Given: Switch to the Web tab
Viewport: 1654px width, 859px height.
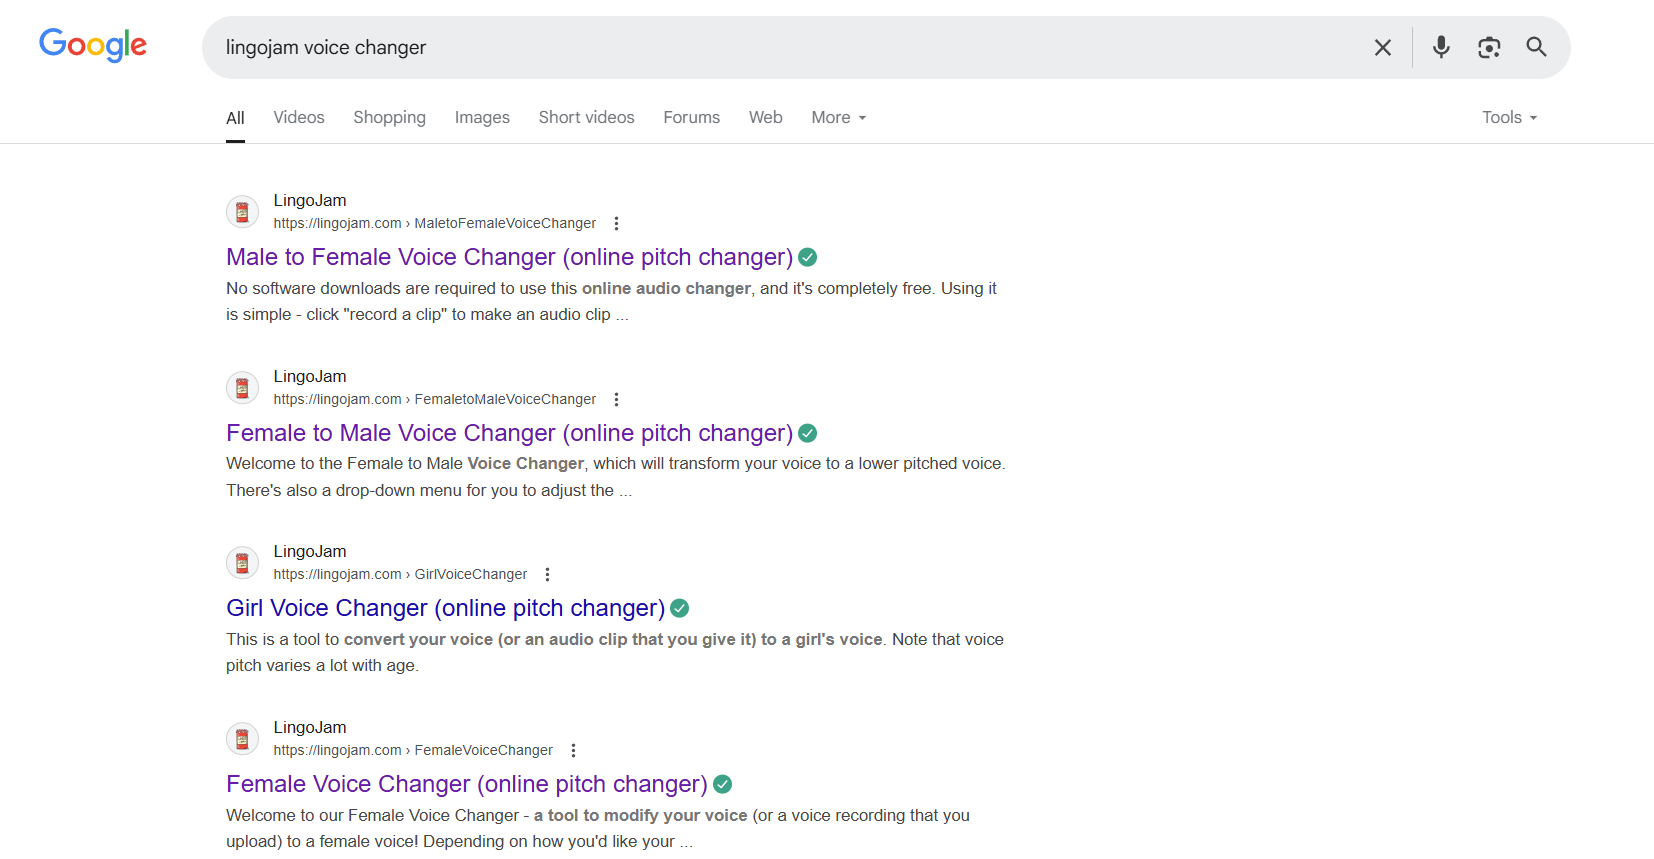Looking at the screenshot, I should point(765,118).
